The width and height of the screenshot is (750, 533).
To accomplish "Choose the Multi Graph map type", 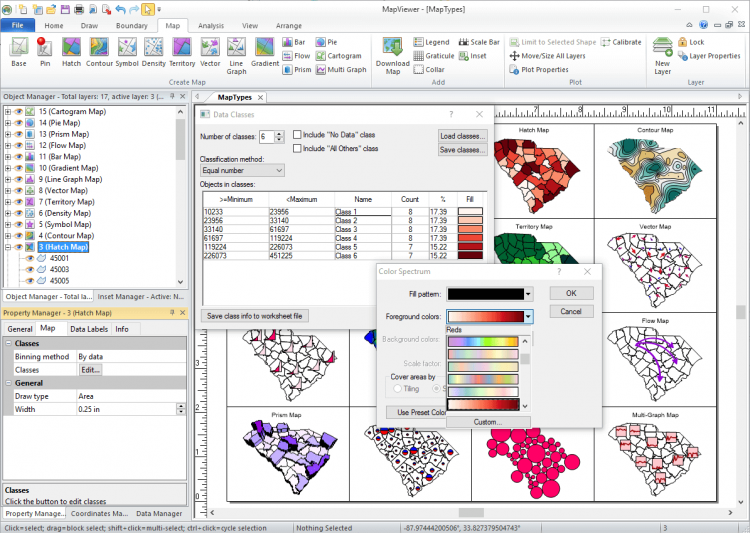I will [341, 70].
